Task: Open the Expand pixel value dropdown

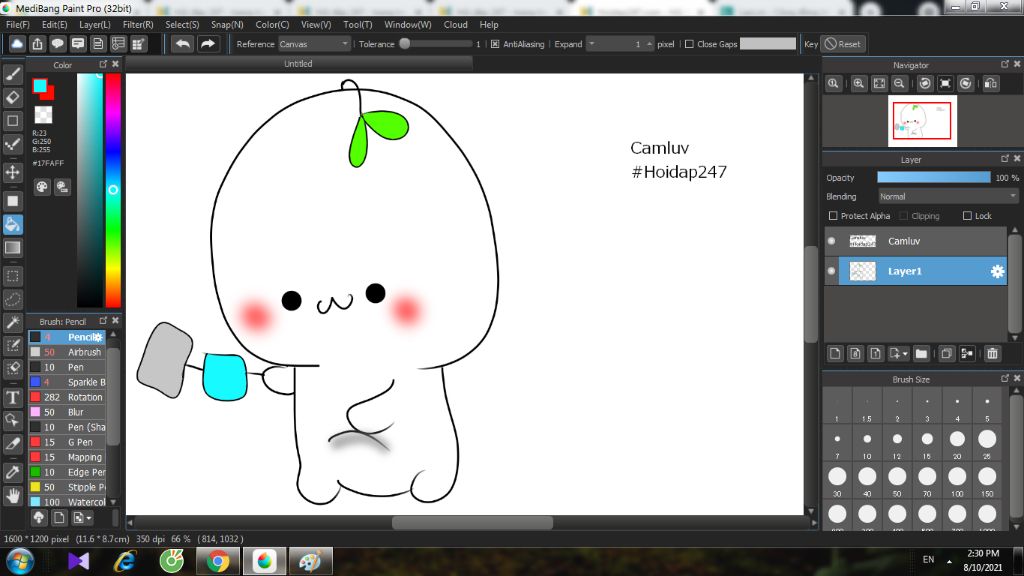Action: coord(592,44)
